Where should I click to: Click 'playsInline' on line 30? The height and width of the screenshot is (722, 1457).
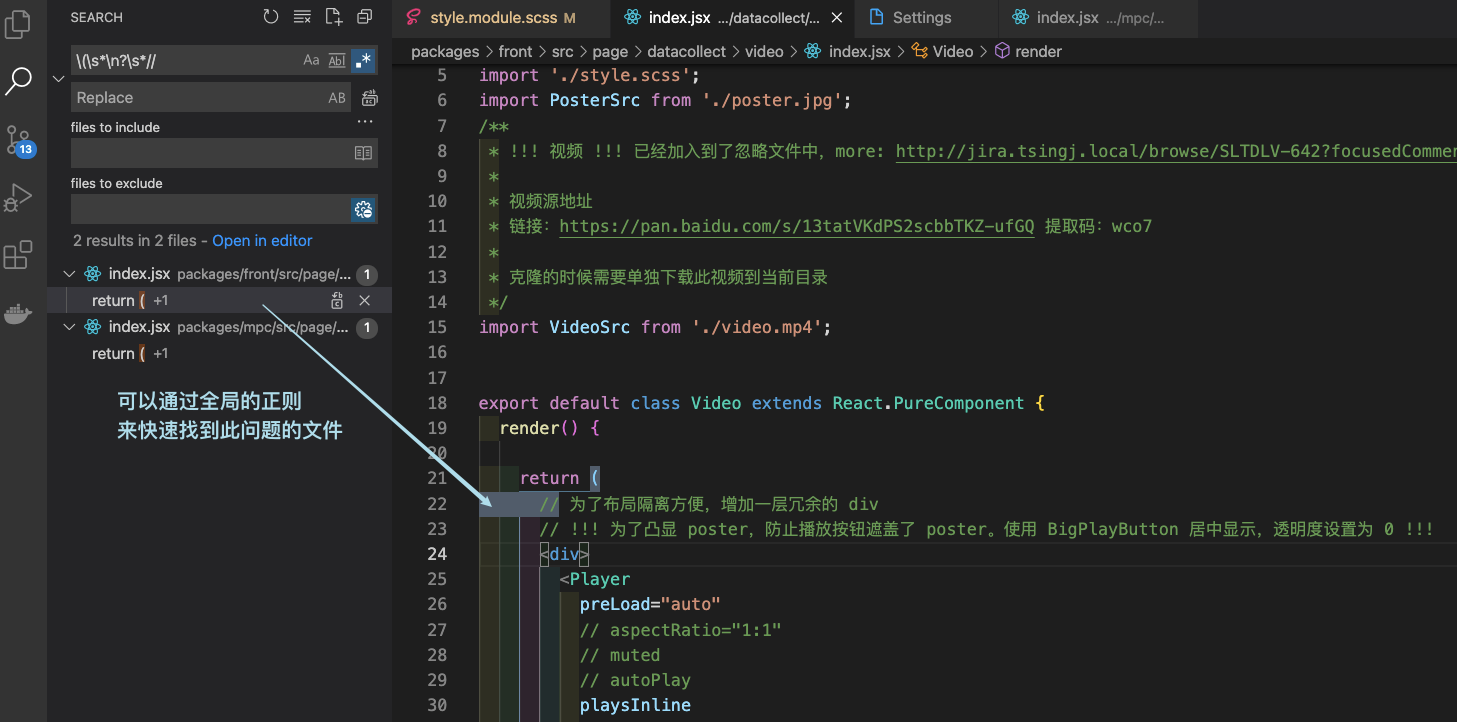635,705
